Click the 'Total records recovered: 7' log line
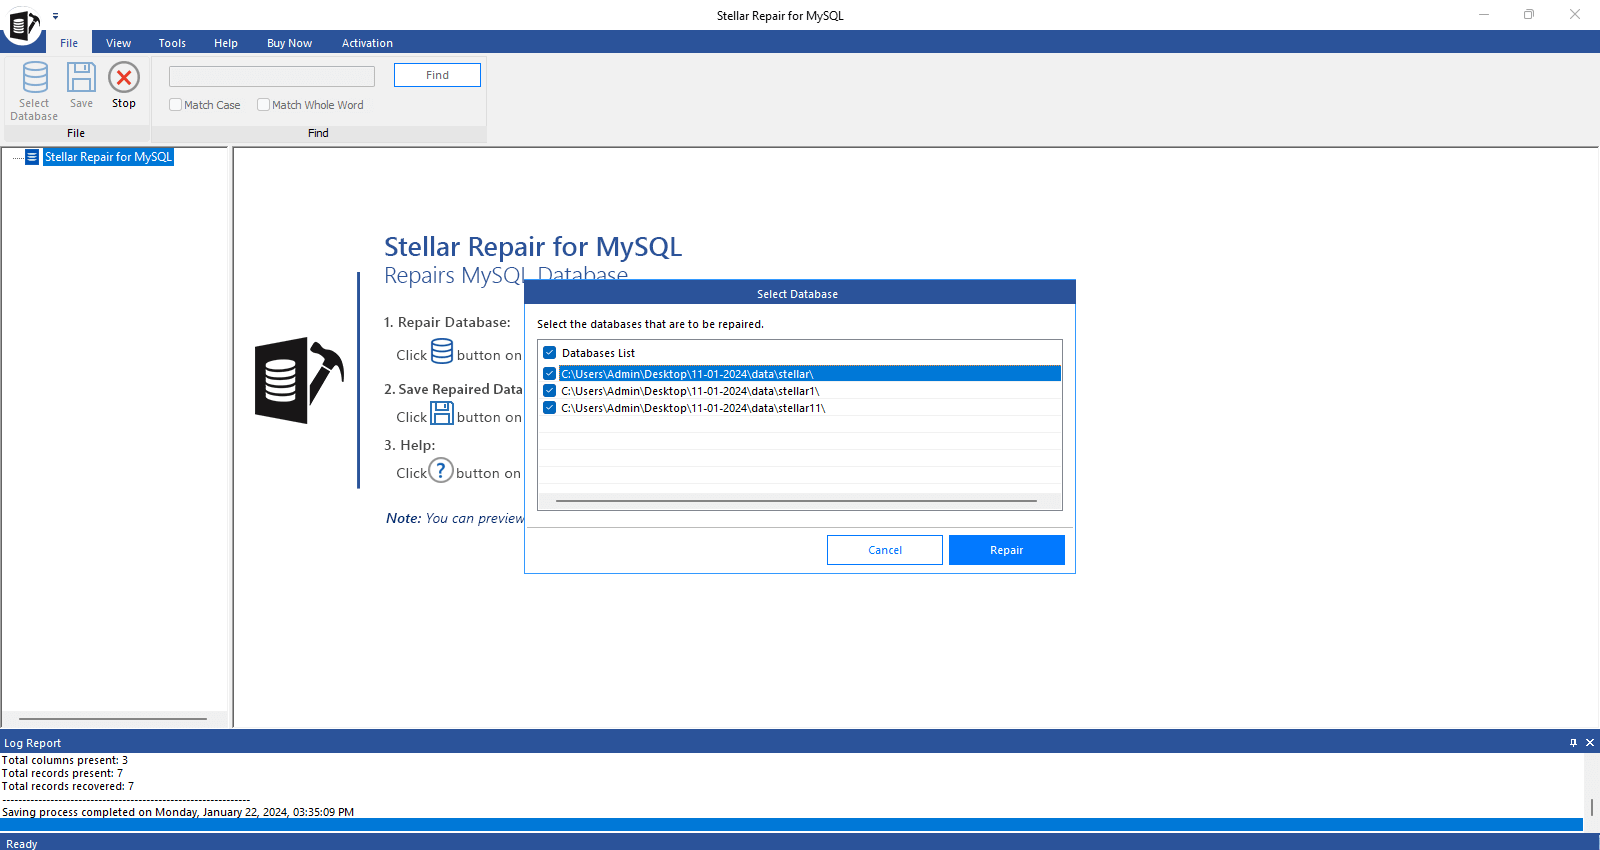 pos(68,786)
